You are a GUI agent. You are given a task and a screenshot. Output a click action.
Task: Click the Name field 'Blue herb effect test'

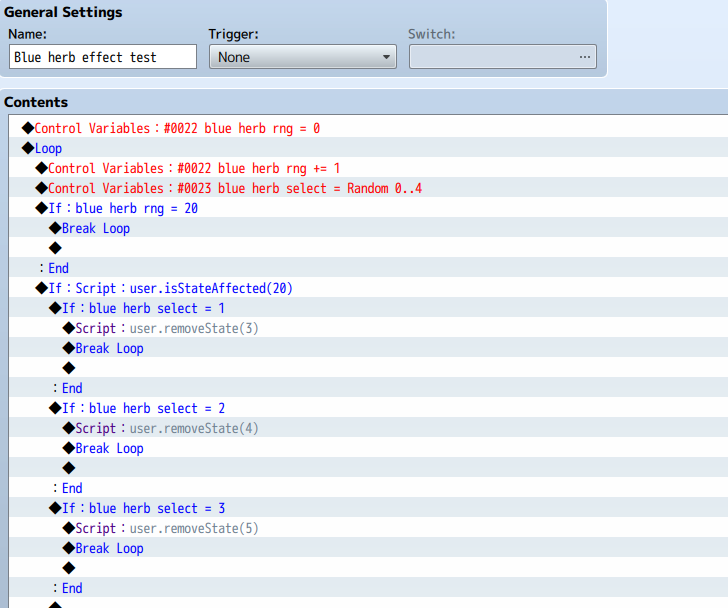(x=103, y=57)
